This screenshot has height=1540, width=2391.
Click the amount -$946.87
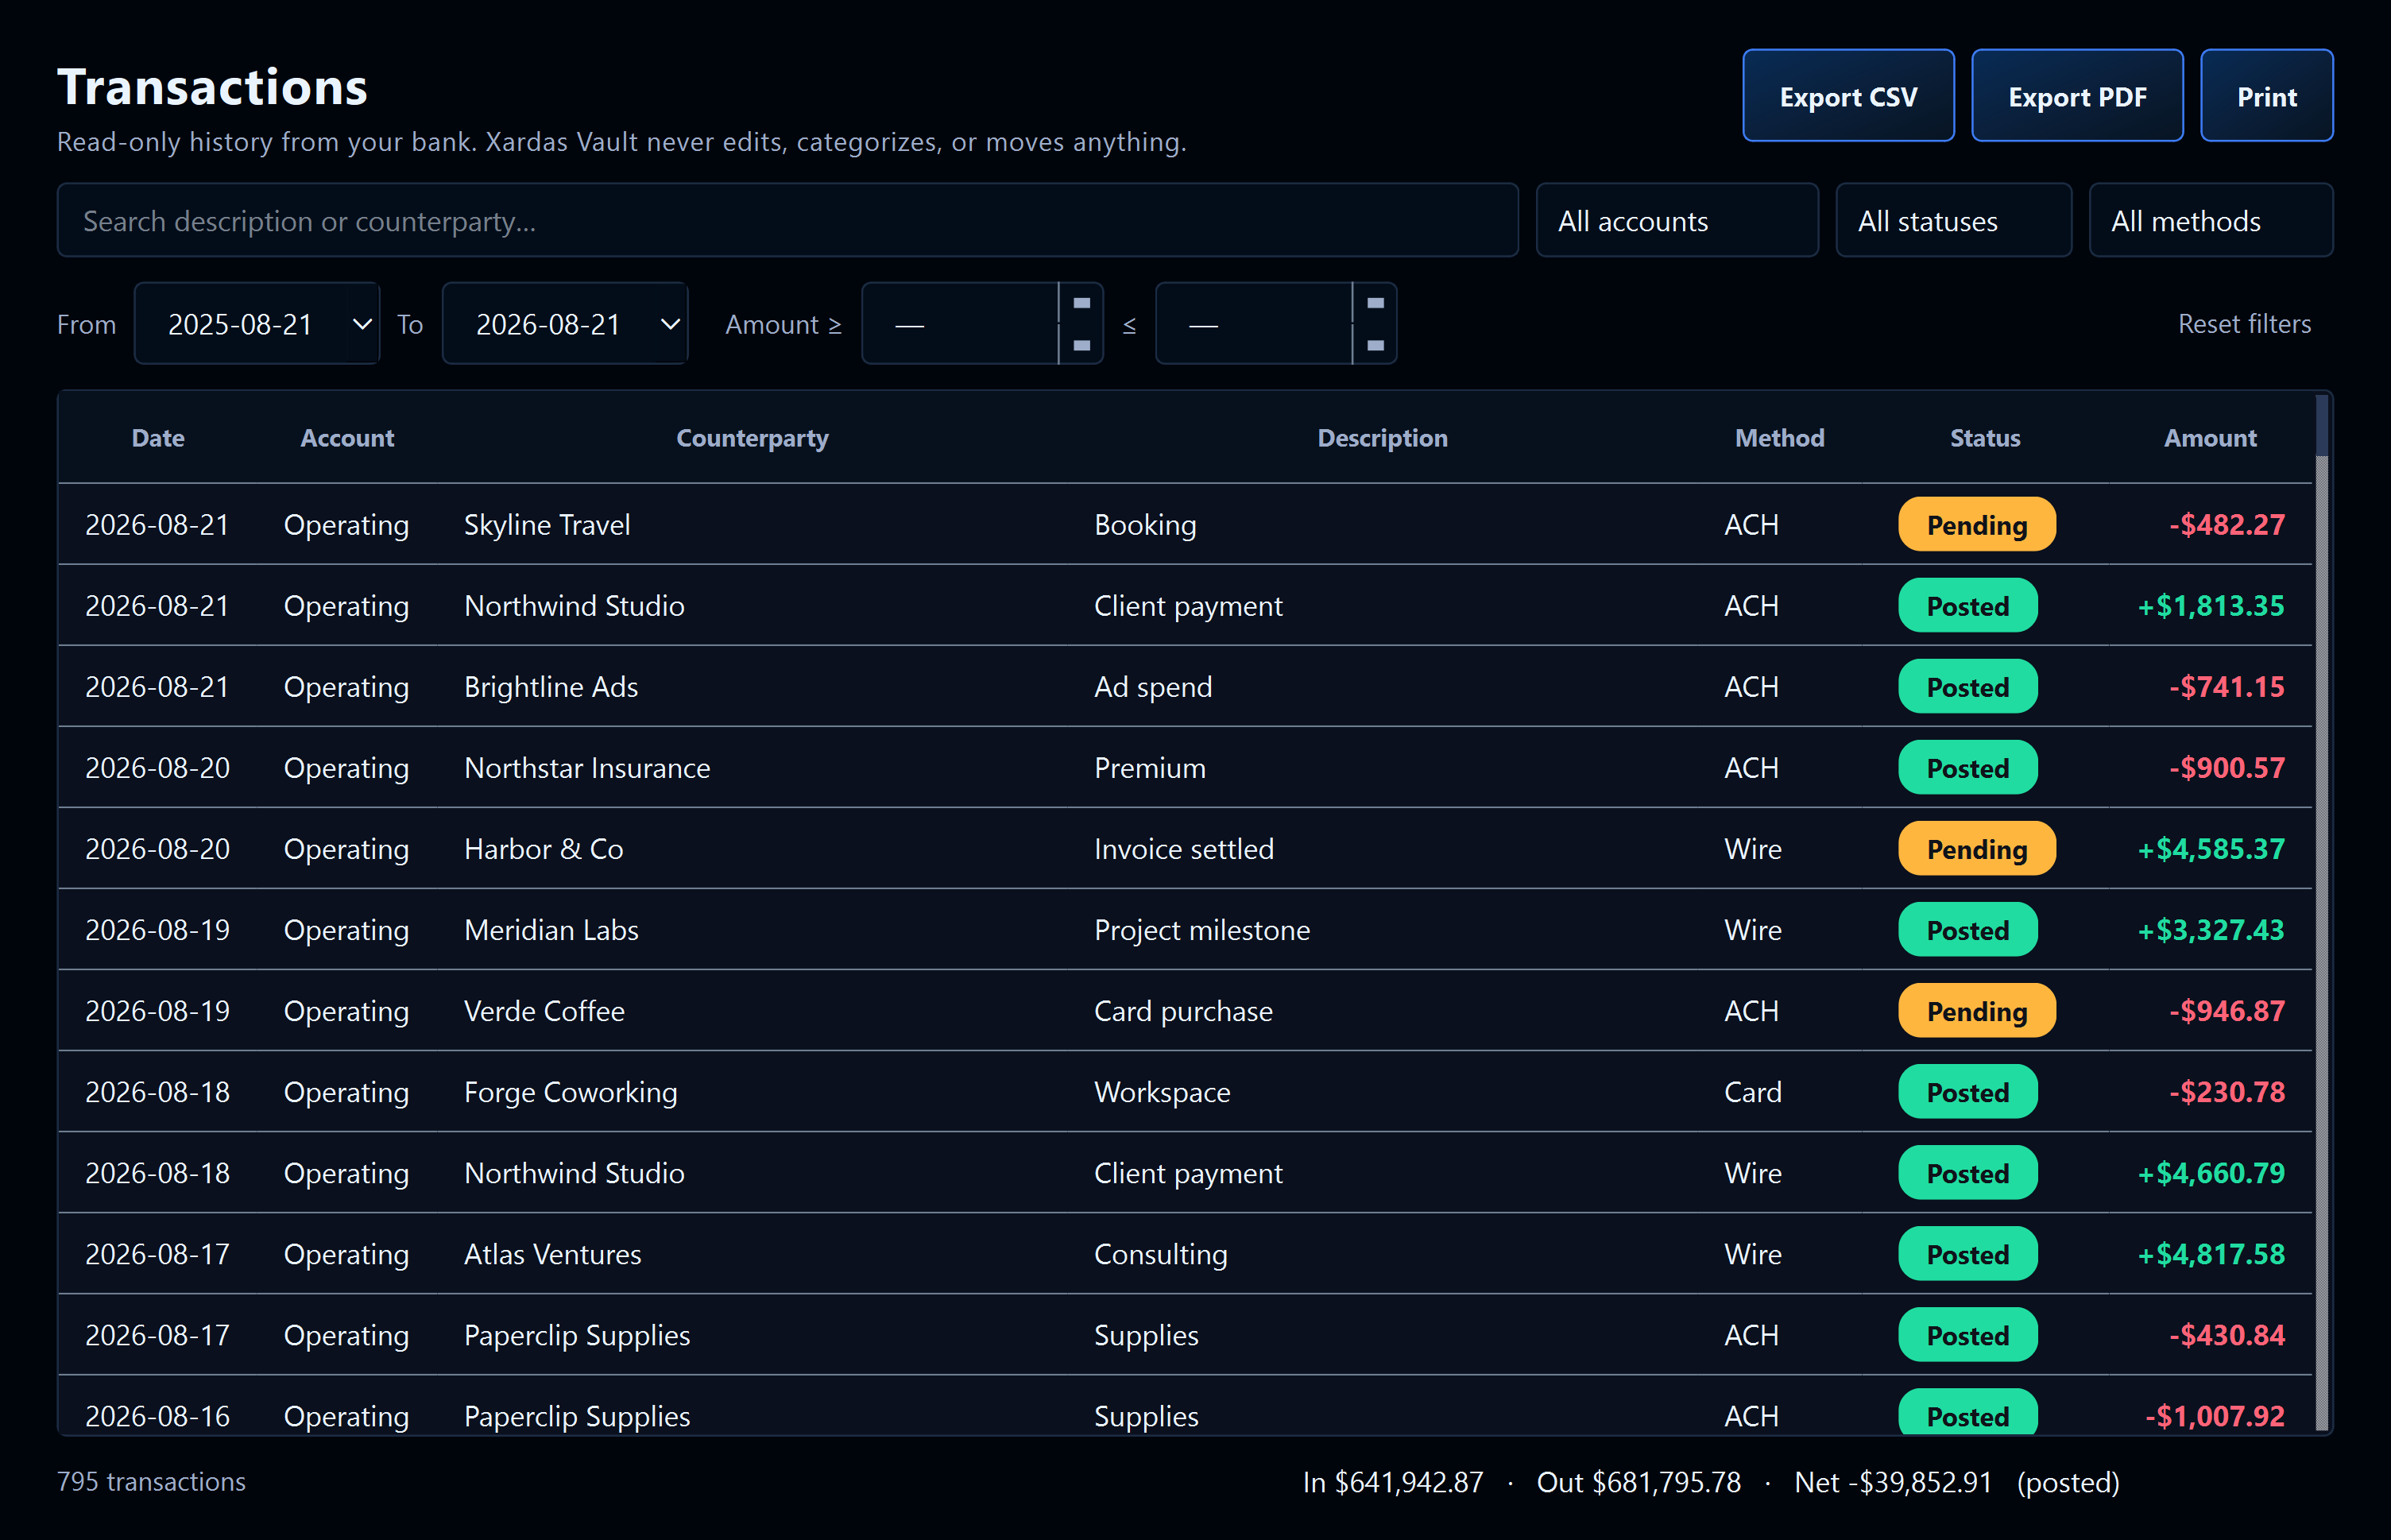[x=2226, y=1011]
